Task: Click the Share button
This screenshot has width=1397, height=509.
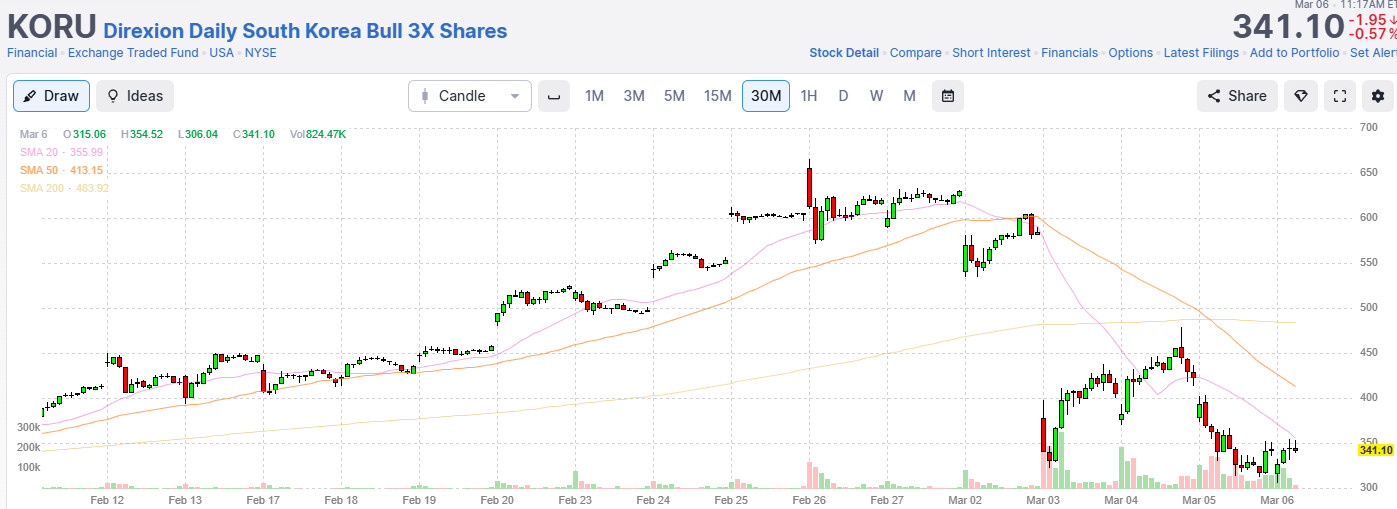Action: tap(1237, 96)
